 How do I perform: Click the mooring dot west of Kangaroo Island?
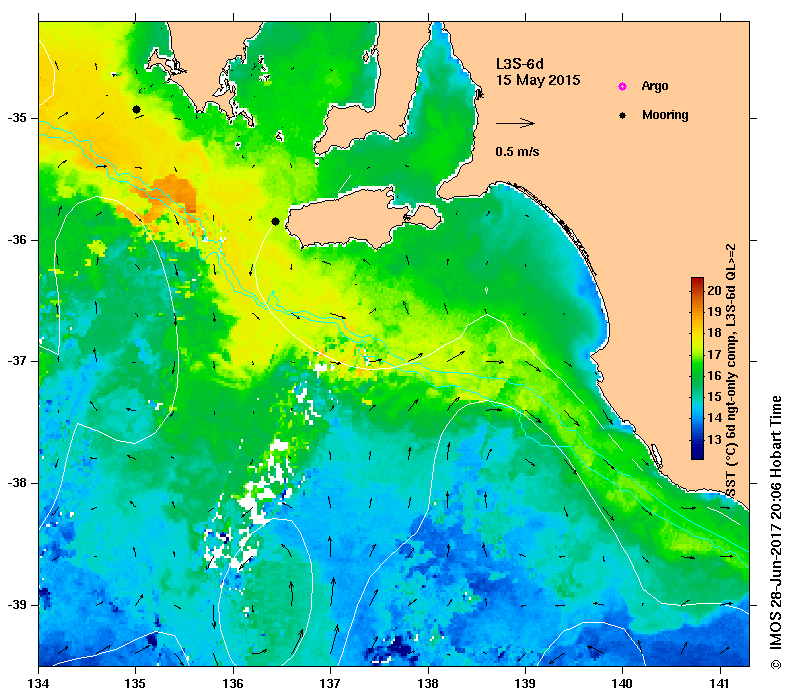point(275,221)
